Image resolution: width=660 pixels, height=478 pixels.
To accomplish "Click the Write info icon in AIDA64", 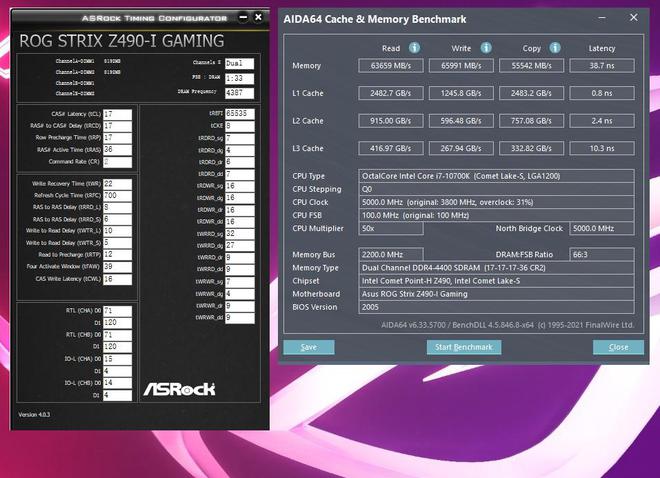I will 486,48.
